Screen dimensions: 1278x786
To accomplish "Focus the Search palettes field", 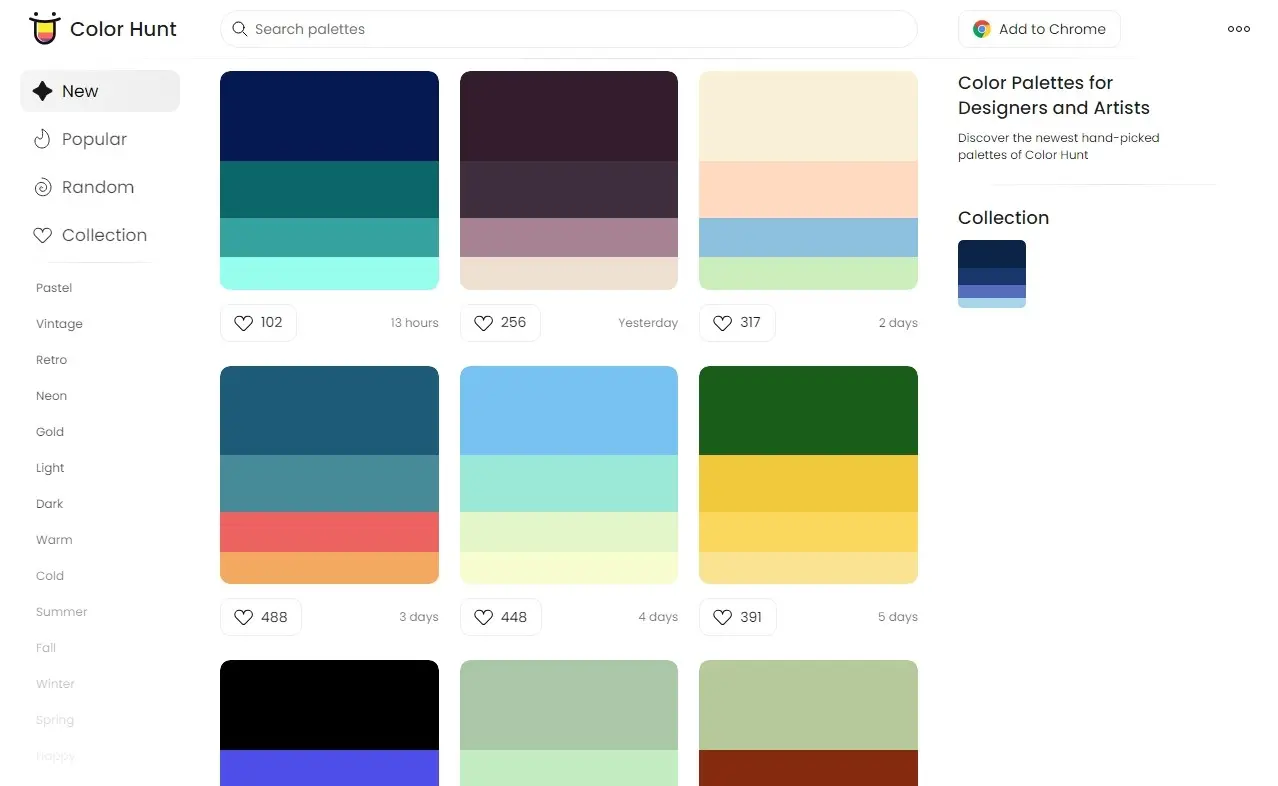I will click(x=568, y=29).
